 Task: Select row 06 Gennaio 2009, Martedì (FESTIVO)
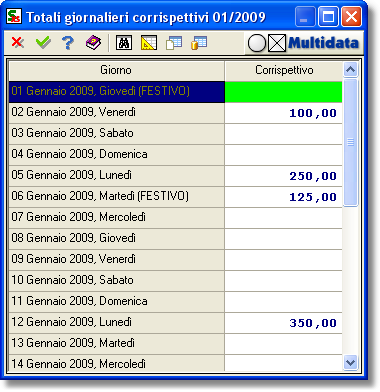coord(117,197)
